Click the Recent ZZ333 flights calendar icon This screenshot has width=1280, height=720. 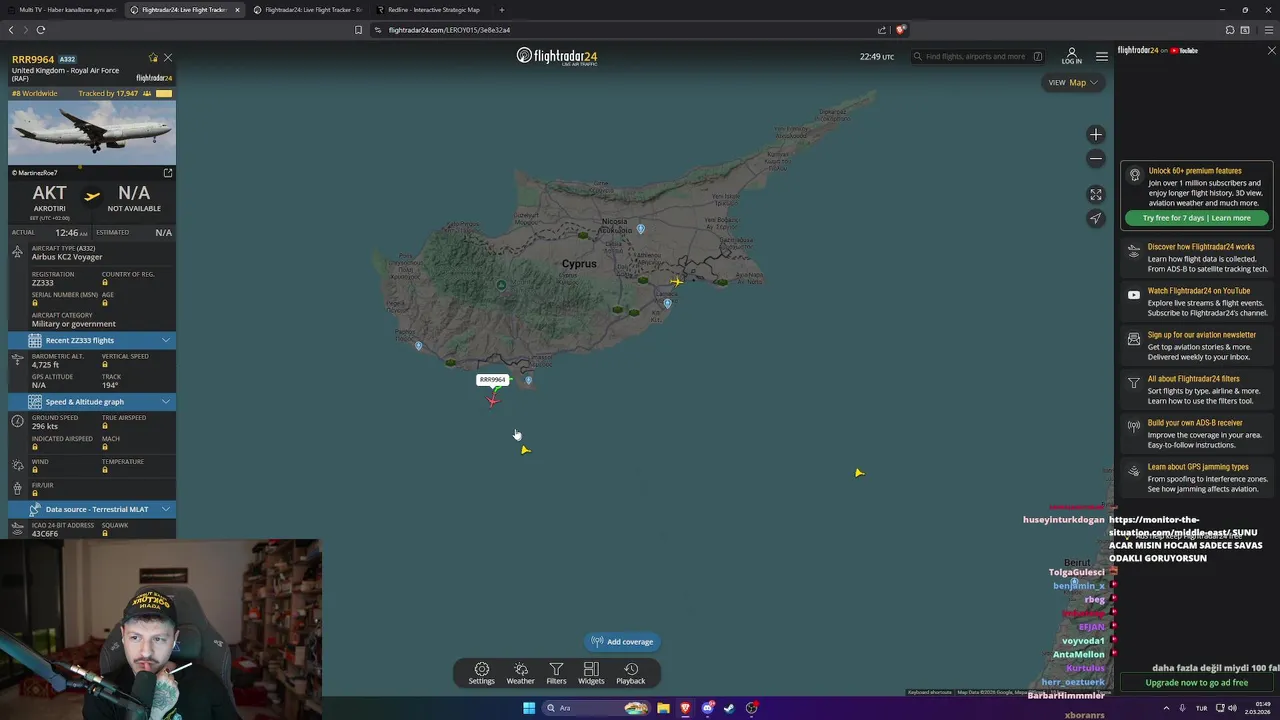point(35,341)
